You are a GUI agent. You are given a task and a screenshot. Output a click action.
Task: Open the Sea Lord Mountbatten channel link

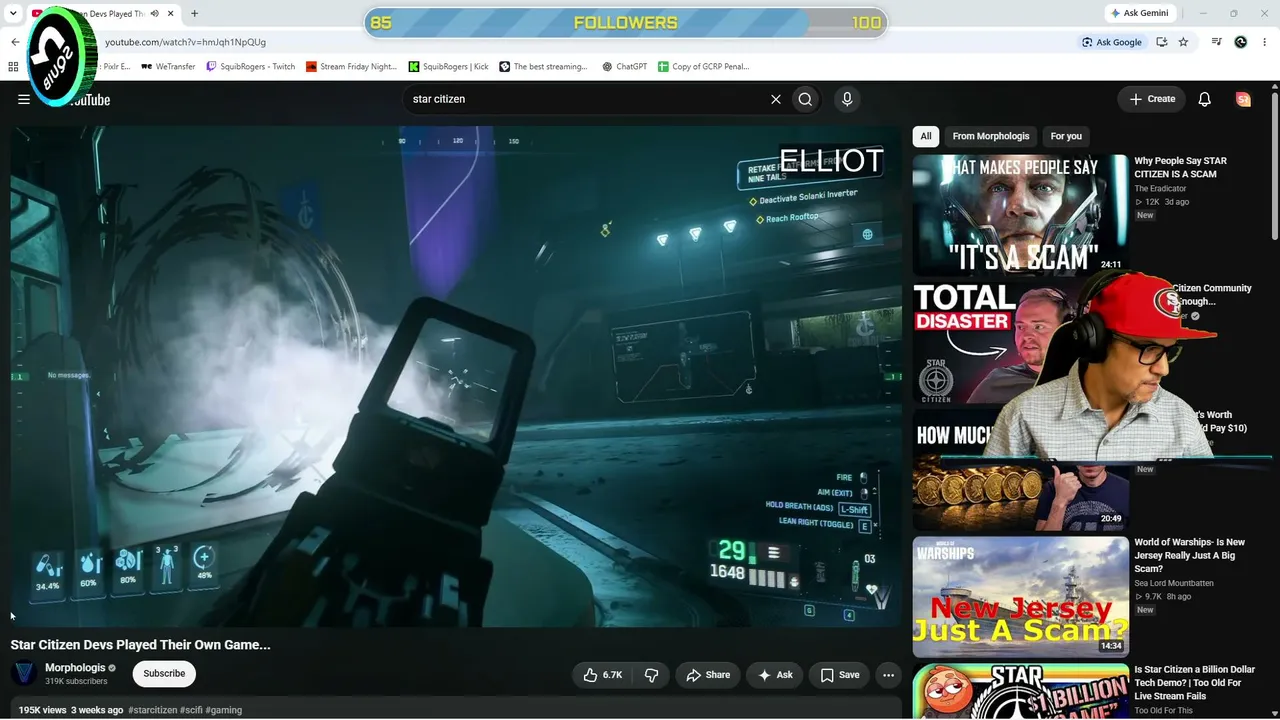(1176, 583)
